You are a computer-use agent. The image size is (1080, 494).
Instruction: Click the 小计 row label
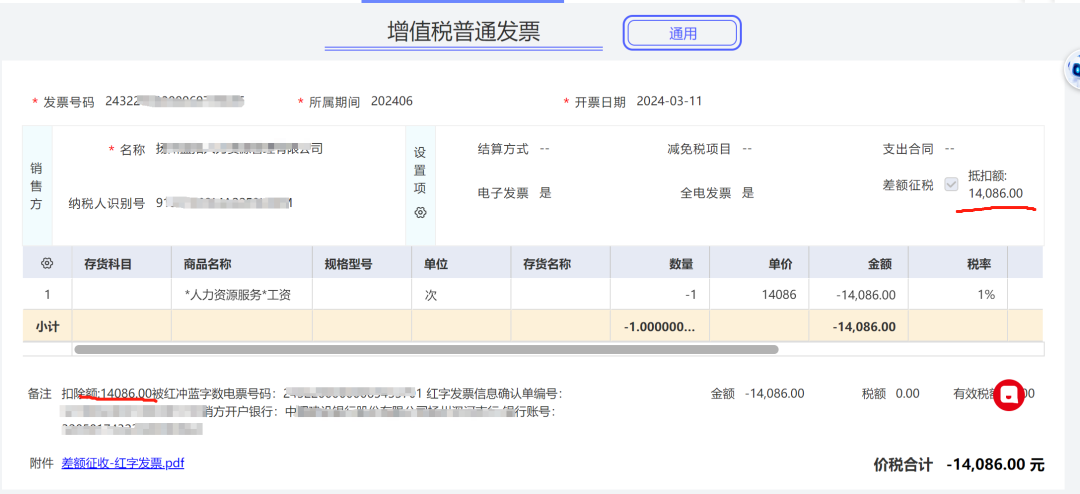click(48, 327)
